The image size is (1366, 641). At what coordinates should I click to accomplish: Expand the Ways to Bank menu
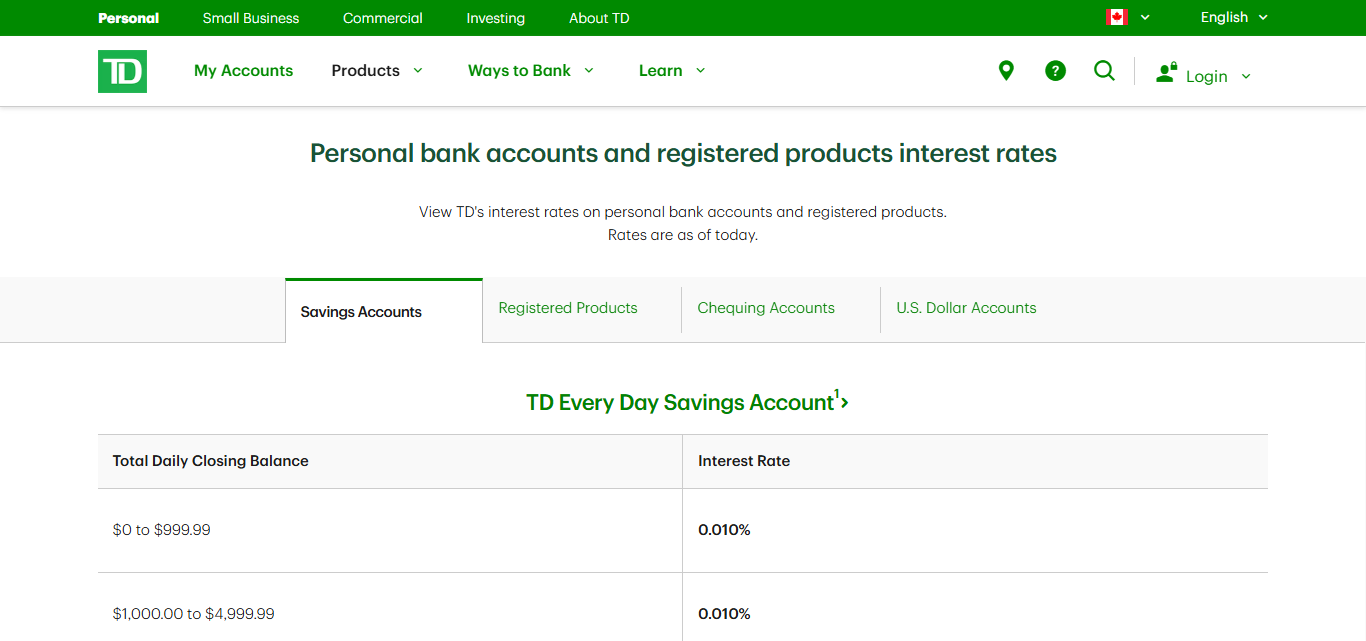click(x=531, y=70)
